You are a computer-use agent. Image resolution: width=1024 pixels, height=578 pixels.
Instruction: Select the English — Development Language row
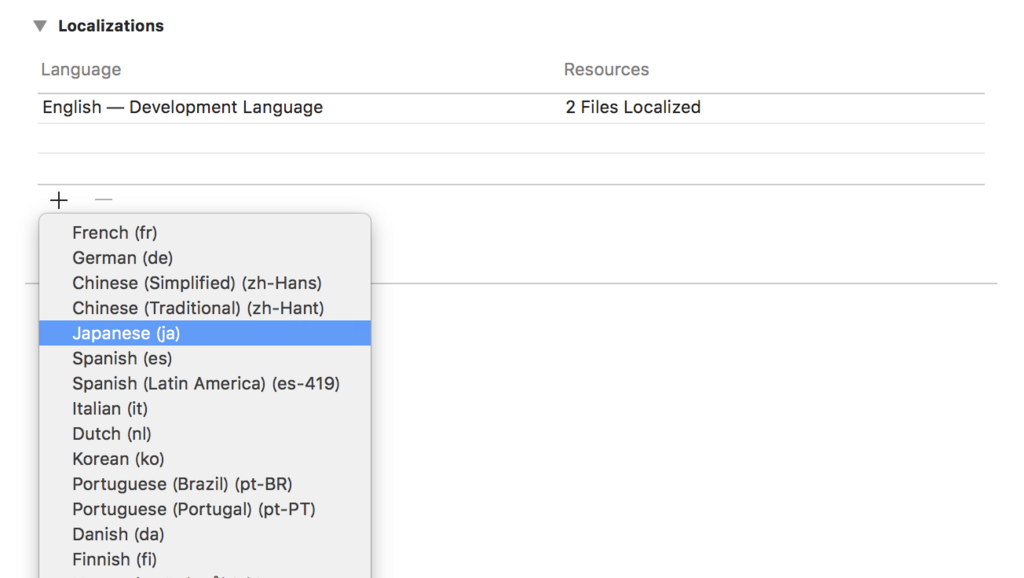click(511, 108)
